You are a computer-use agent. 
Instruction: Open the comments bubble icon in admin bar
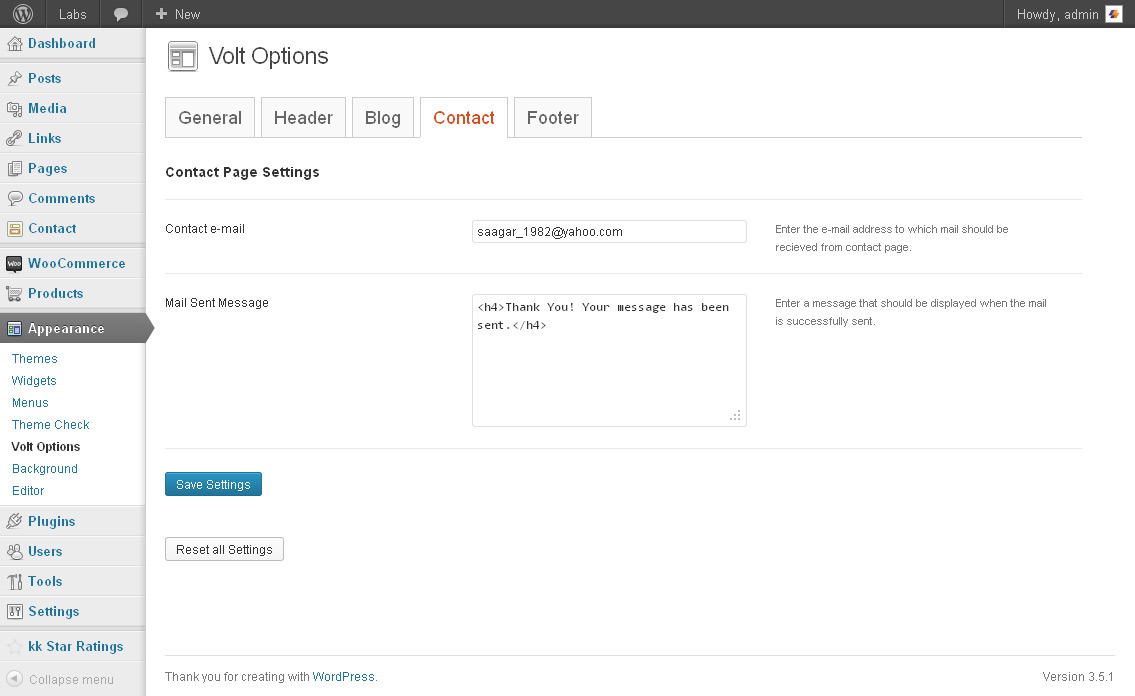click(120, 14)
